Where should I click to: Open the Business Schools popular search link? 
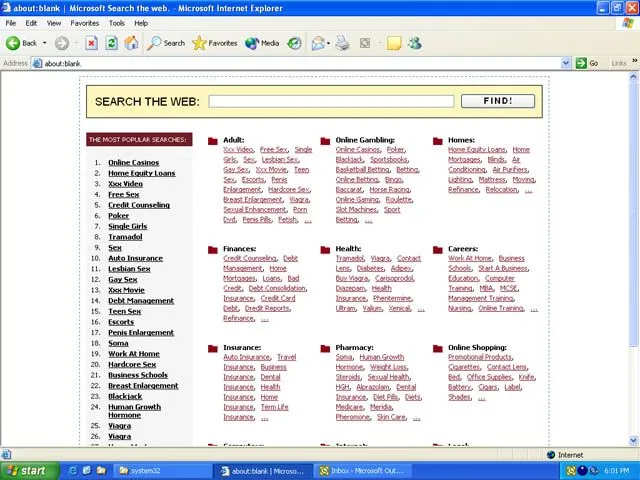(x=138, y=375)
